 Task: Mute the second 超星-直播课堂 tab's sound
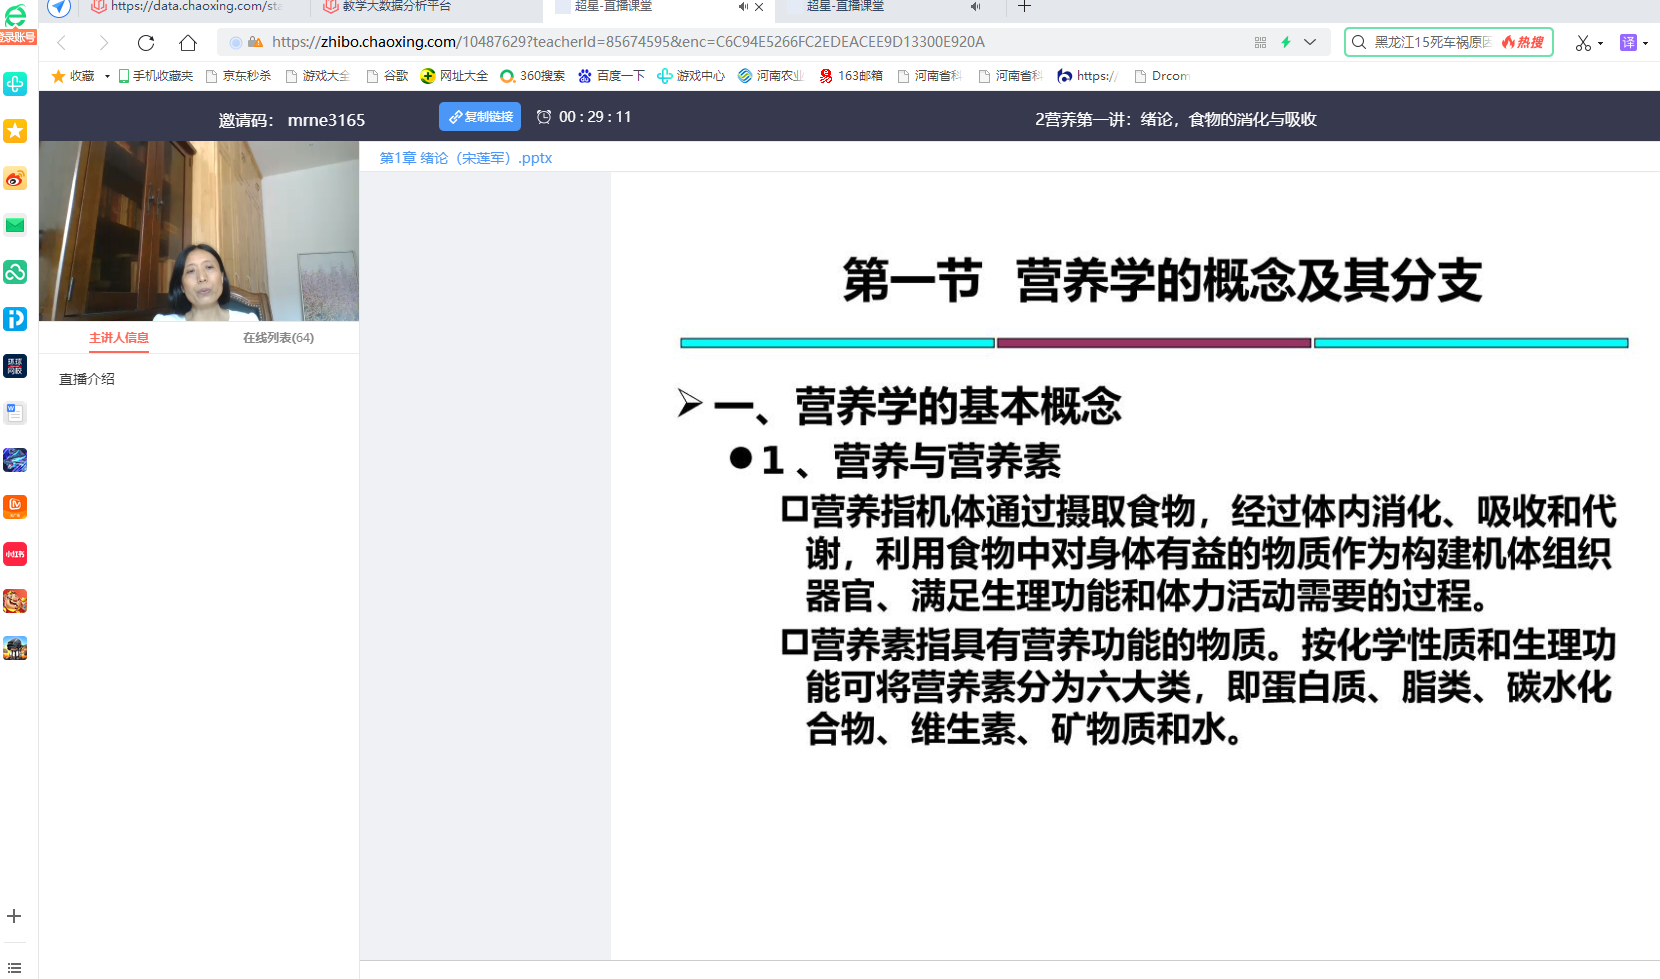(x=975, y=7)
